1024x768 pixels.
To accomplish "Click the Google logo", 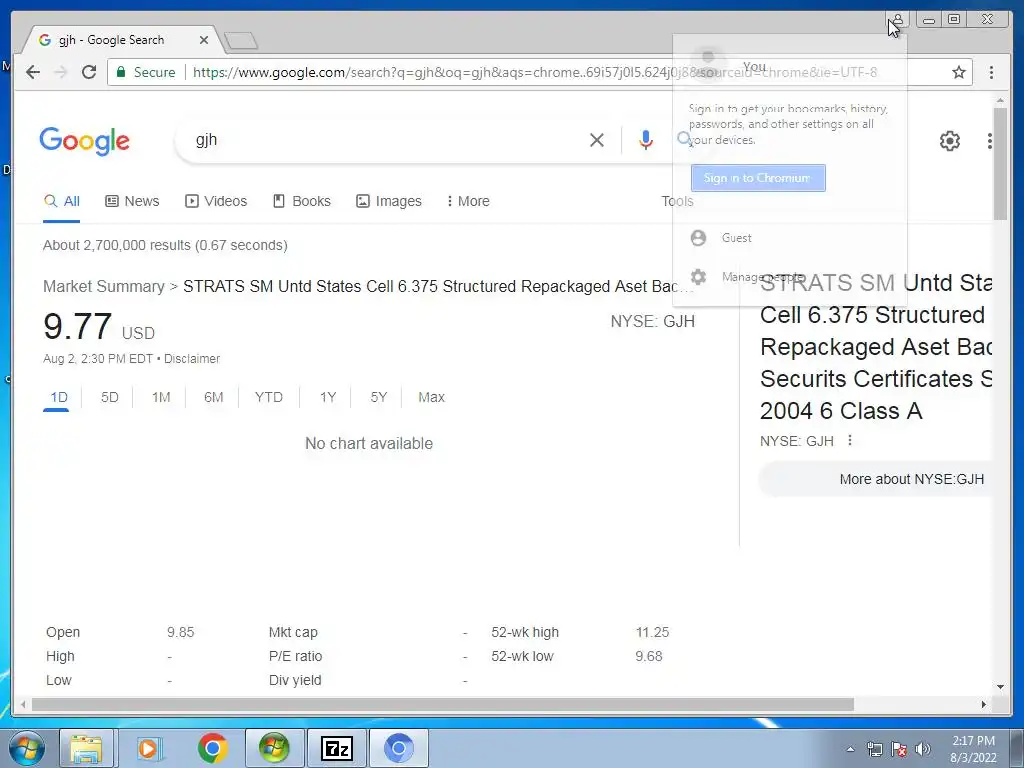I will pyautogui.click(x=84, y=141).
